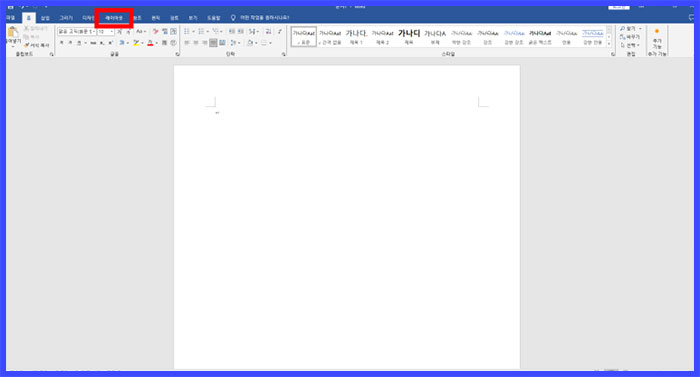Toggle strikethrough formatting
700x377 pixels.
pos(93,43)
